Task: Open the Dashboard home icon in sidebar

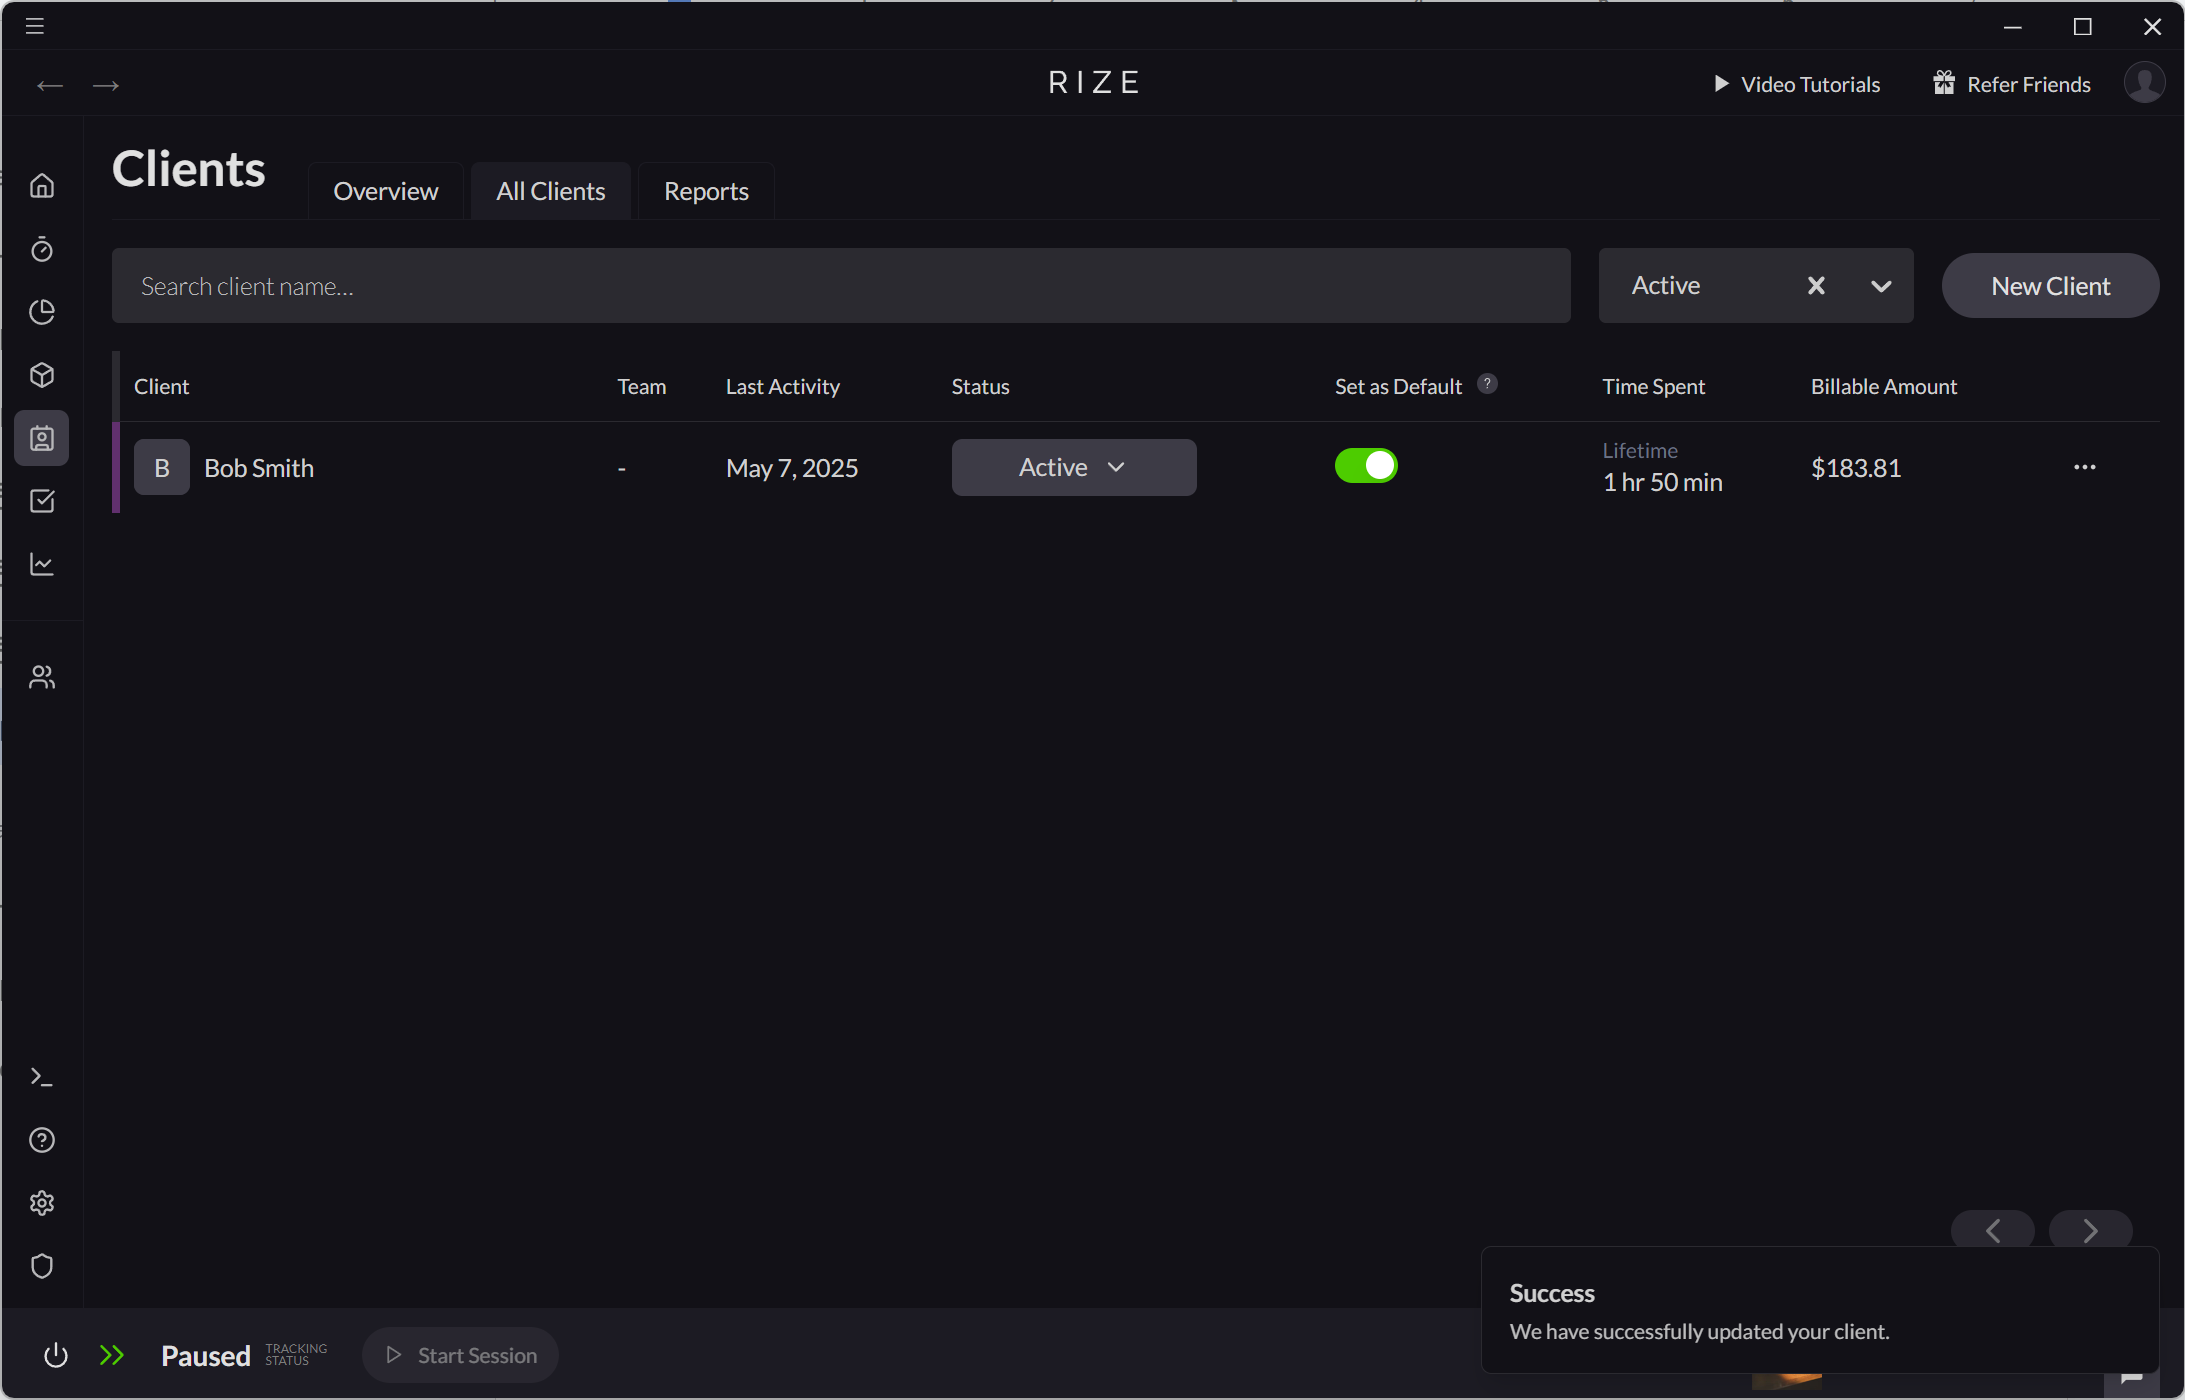Action: (x=42, y=185)
